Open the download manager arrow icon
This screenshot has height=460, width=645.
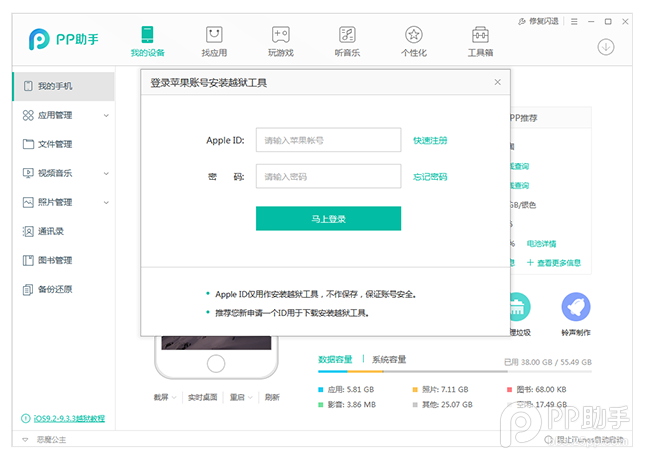pos(606,47)
